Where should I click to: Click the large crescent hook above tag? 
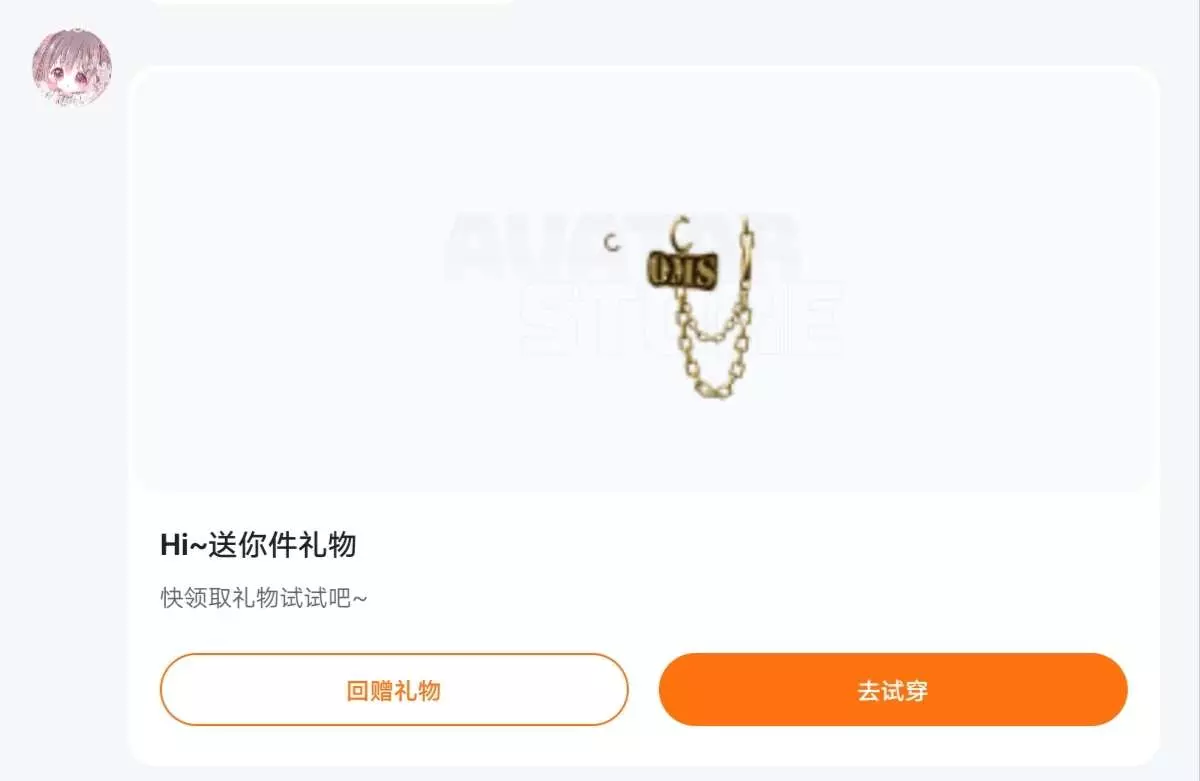coord(681,234)
